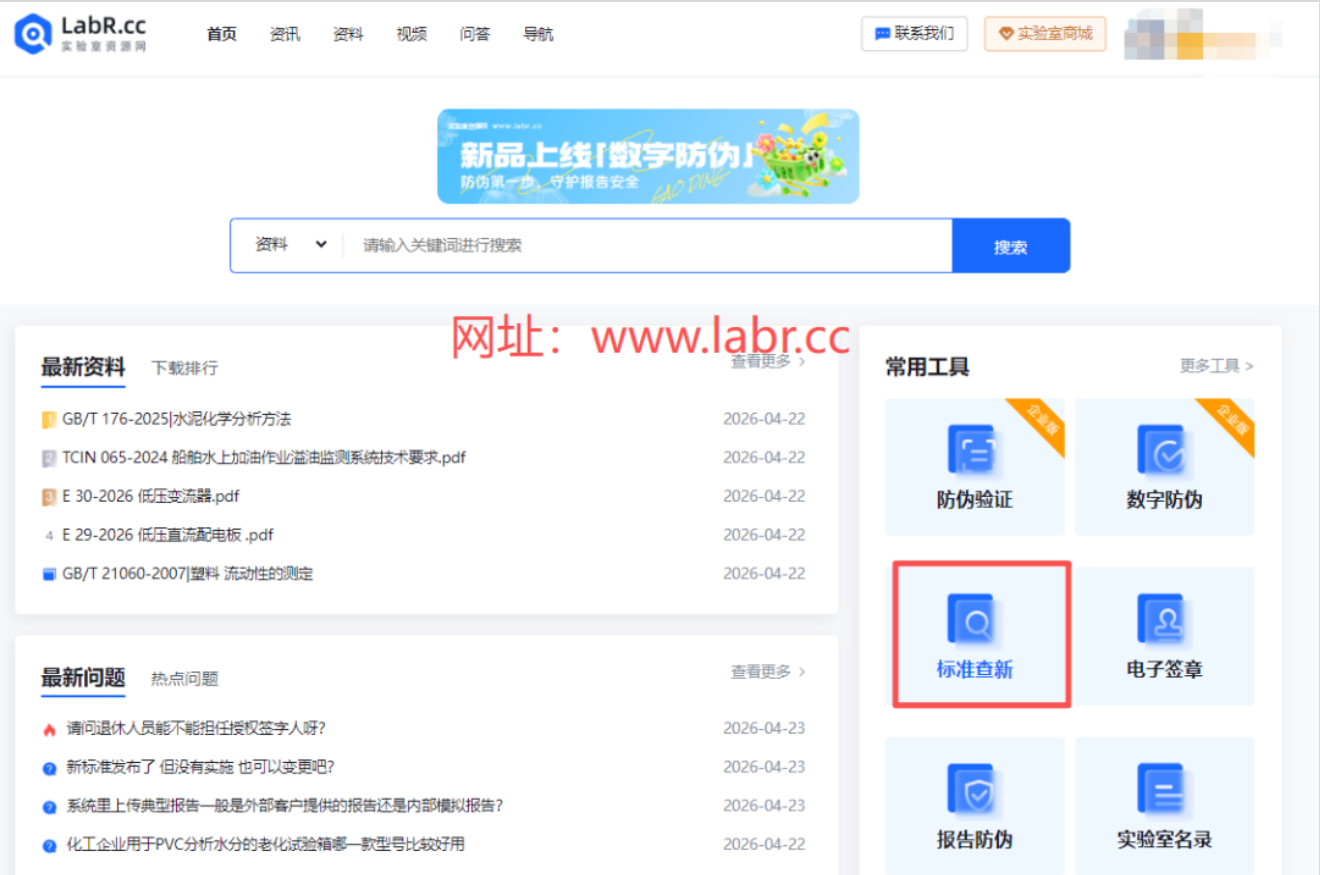The image size is (1320, 875).
Task: Click date 2026-04-22 of 化工企业用于PVC question
Action: click(x=764, y=845)
